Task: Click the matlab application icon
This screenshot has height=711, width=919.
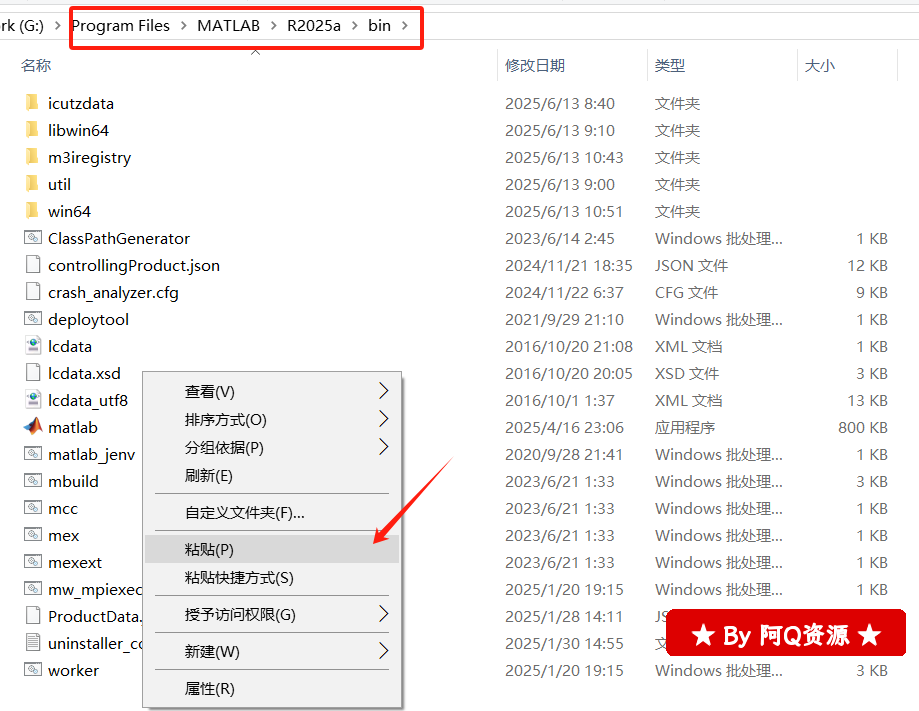Action: (33, 426)
